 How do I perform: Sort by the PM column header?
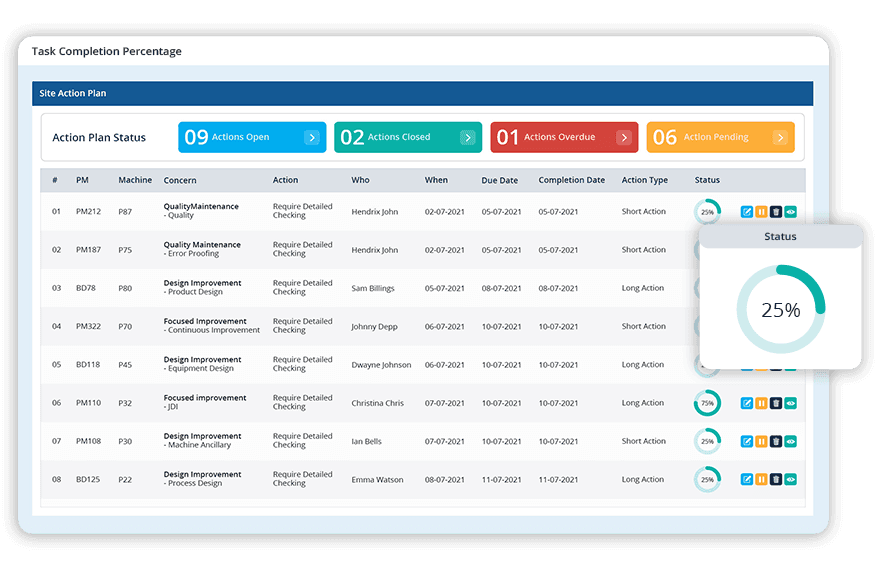82,180
